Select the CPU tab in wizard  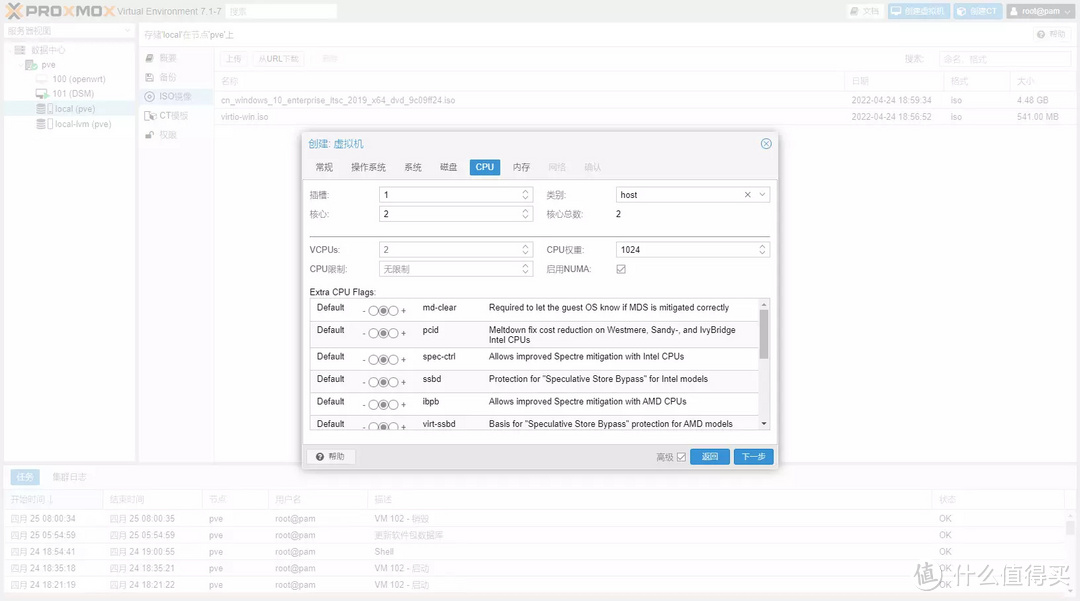click(485, 167)
